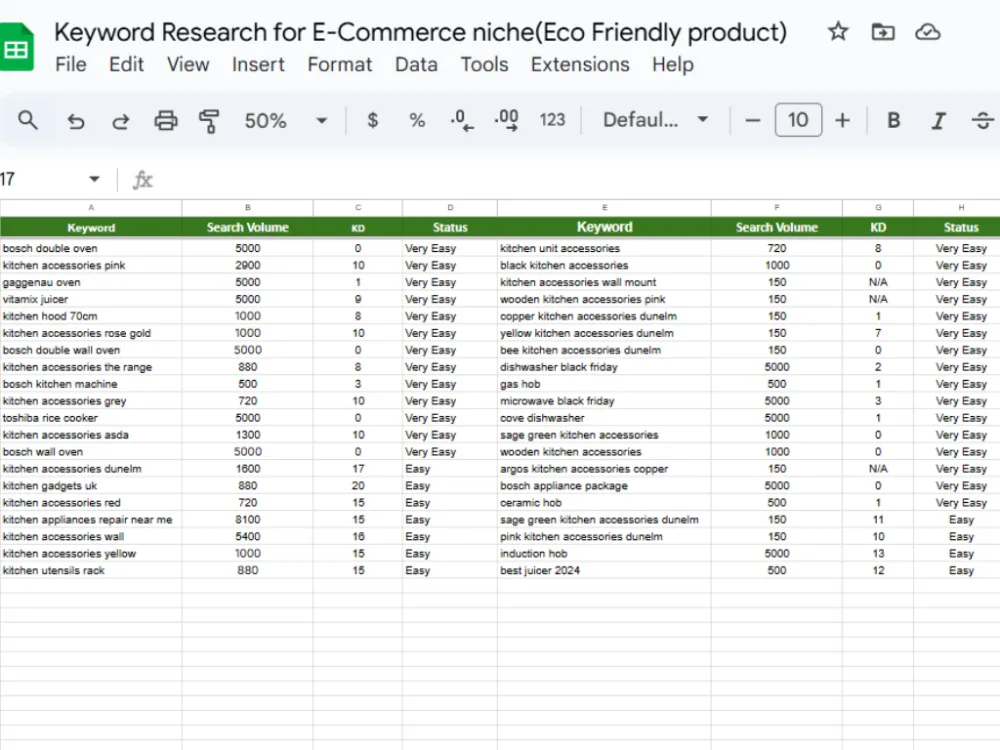Select the 'dishwasher black friday' cell
This screenshot has width=1000, height=750.
tap(605, 367)
